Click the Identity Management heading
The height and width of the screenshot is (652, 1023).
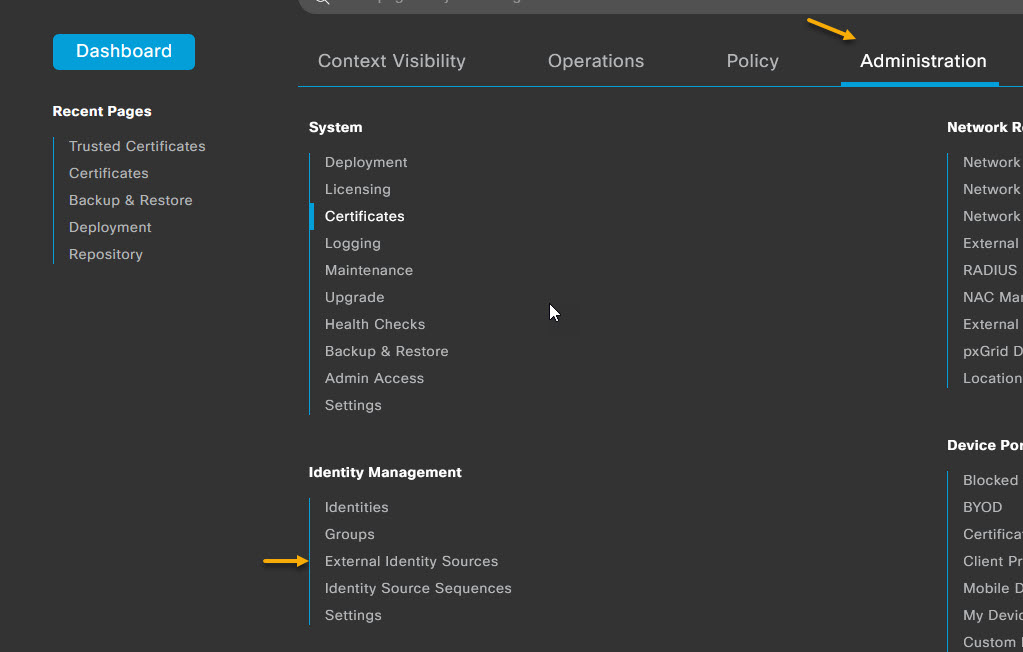tap(385, 473)
